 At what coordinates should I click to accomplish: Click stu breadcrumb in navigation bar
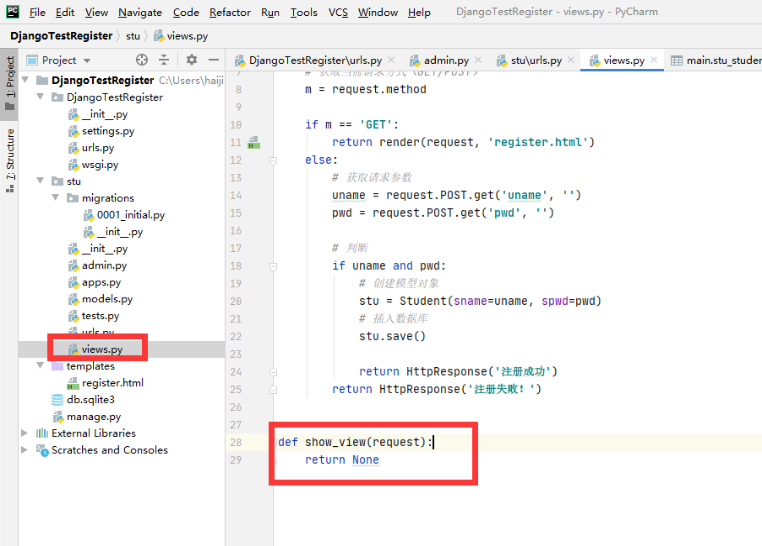click(x=133, y=36)
